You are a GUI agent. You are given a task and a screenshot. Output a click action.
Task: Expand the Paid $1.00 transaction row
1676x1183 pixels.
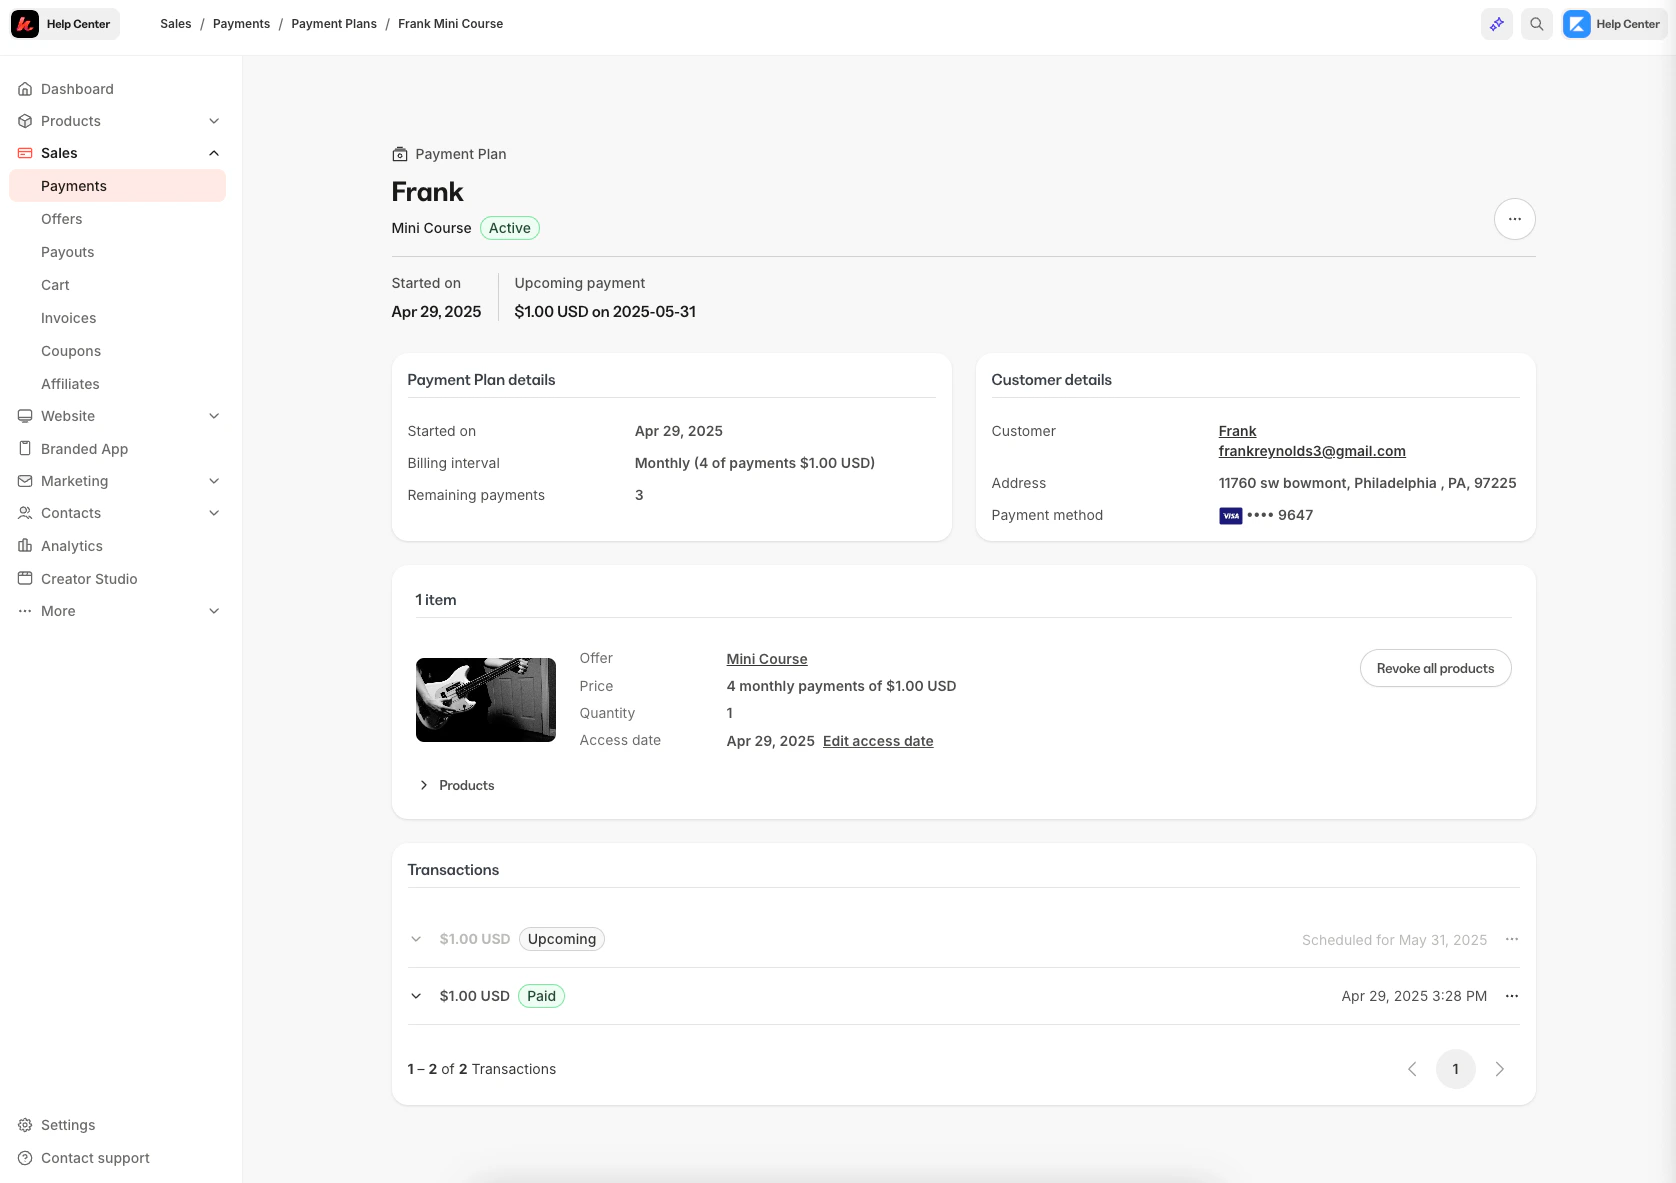click(x=416, y=996)
